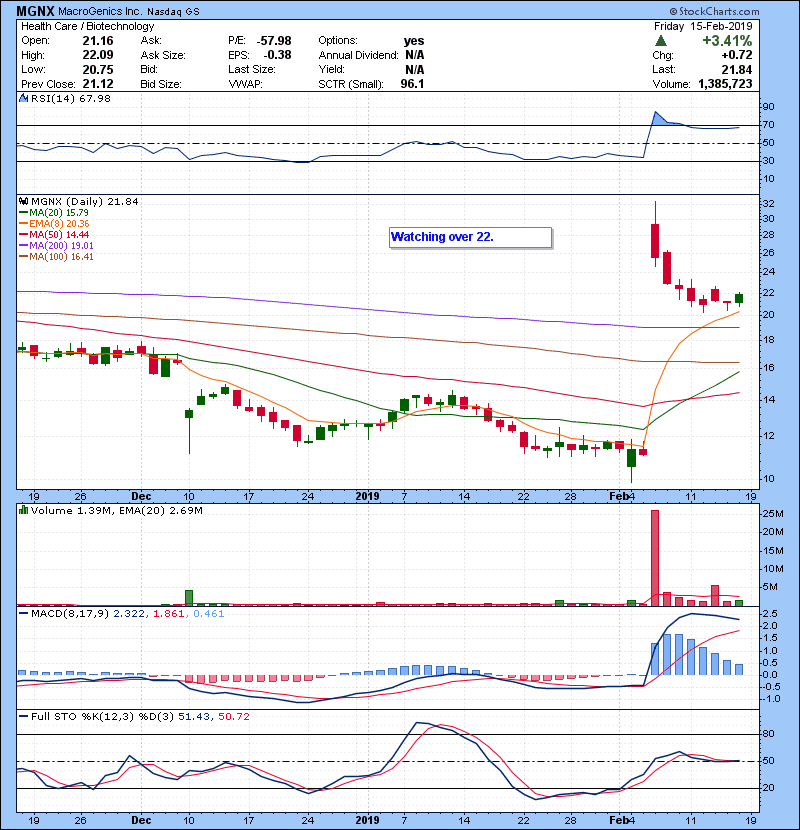Click the MA(100) 16.41 legend text
The image size is (800, 830).
pyautogui.click(x=61, y=257)
